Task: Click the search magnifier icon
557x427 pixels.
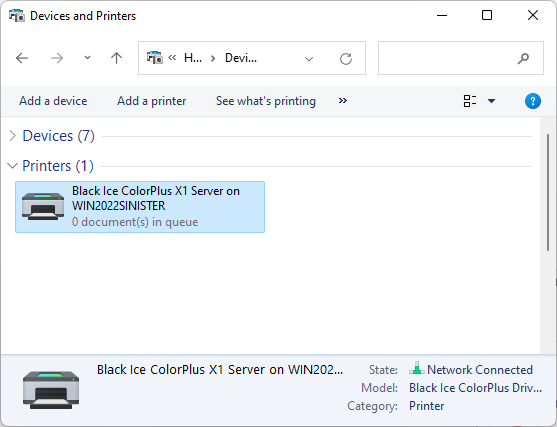Action: tap(523, 58)
